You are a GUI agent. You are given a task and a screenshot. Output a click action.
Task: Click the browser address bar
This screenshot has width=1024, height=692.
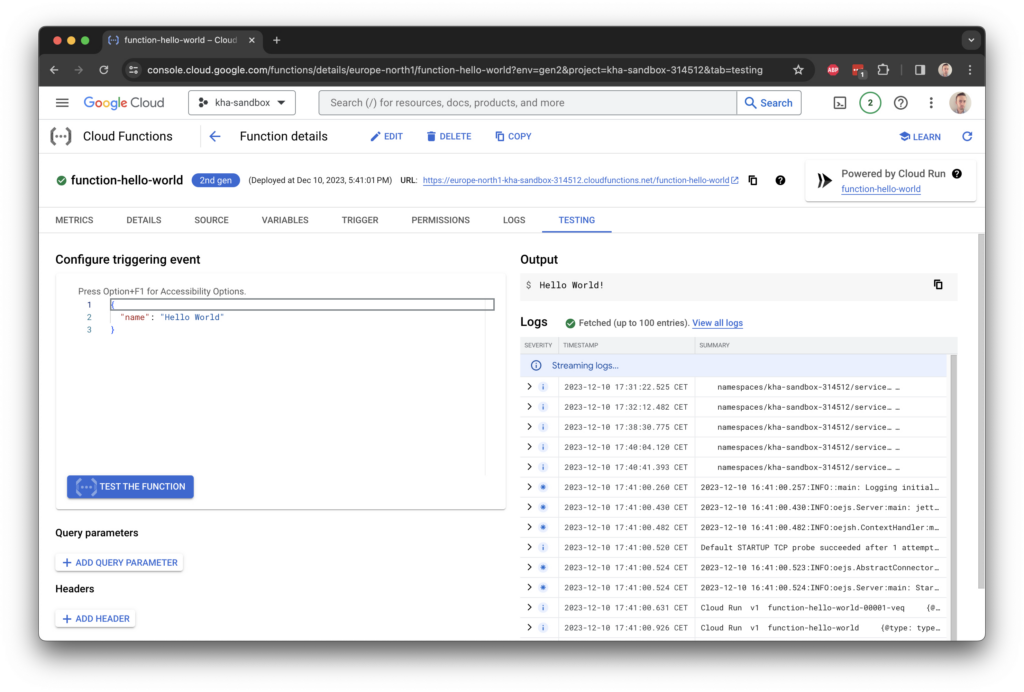455,70
